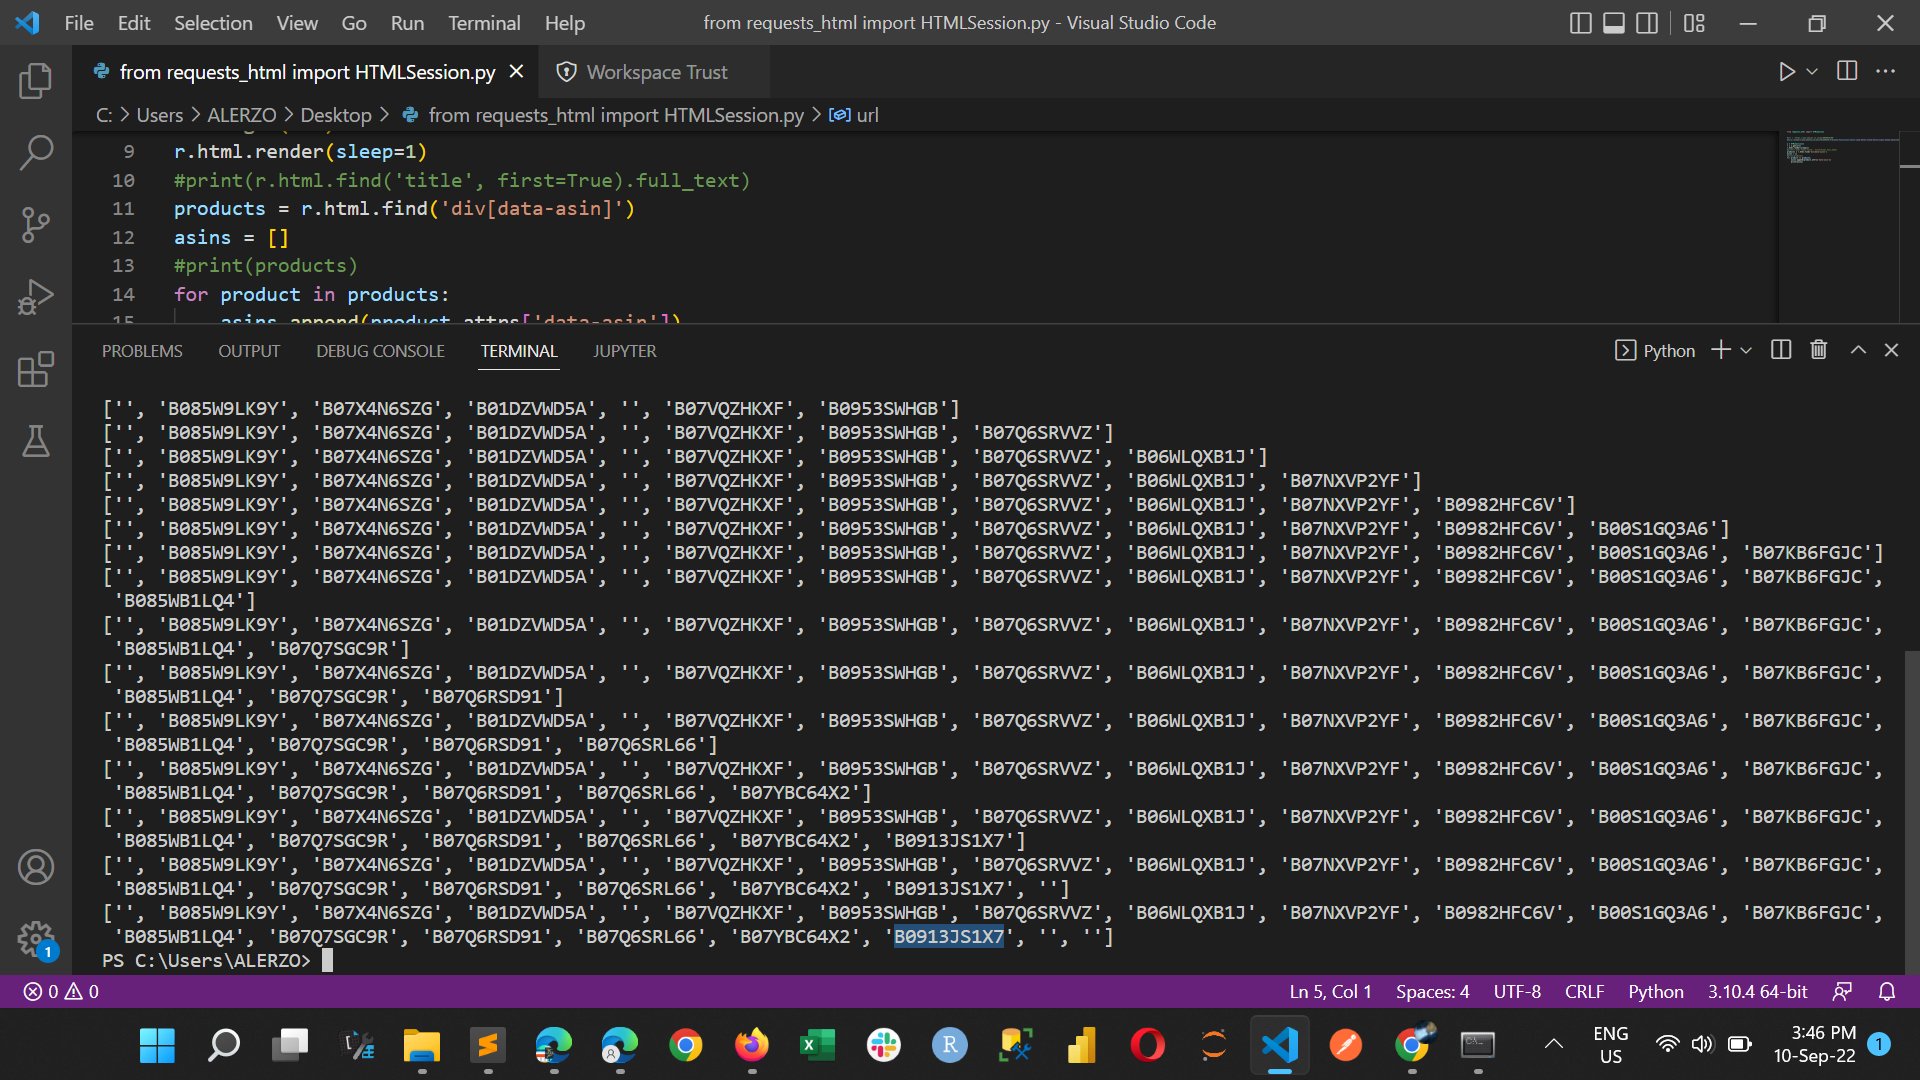Open the Search view in the activity bar
Screen dimensions: 1920x1080
36,152
